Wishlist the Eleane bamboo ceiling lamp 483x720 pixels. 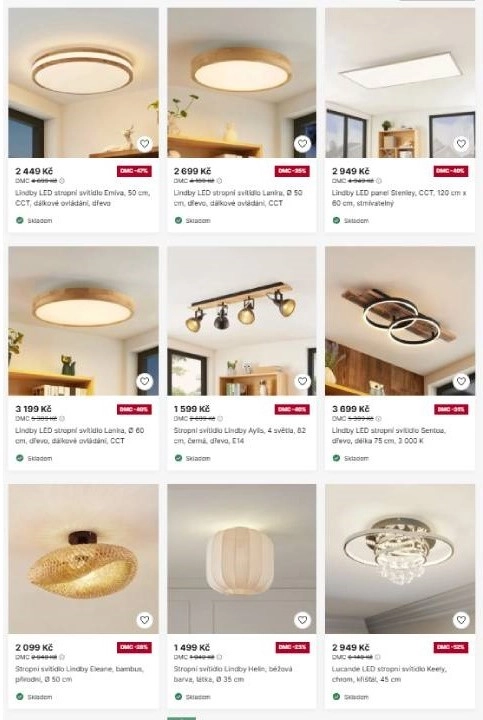(145, 620)
